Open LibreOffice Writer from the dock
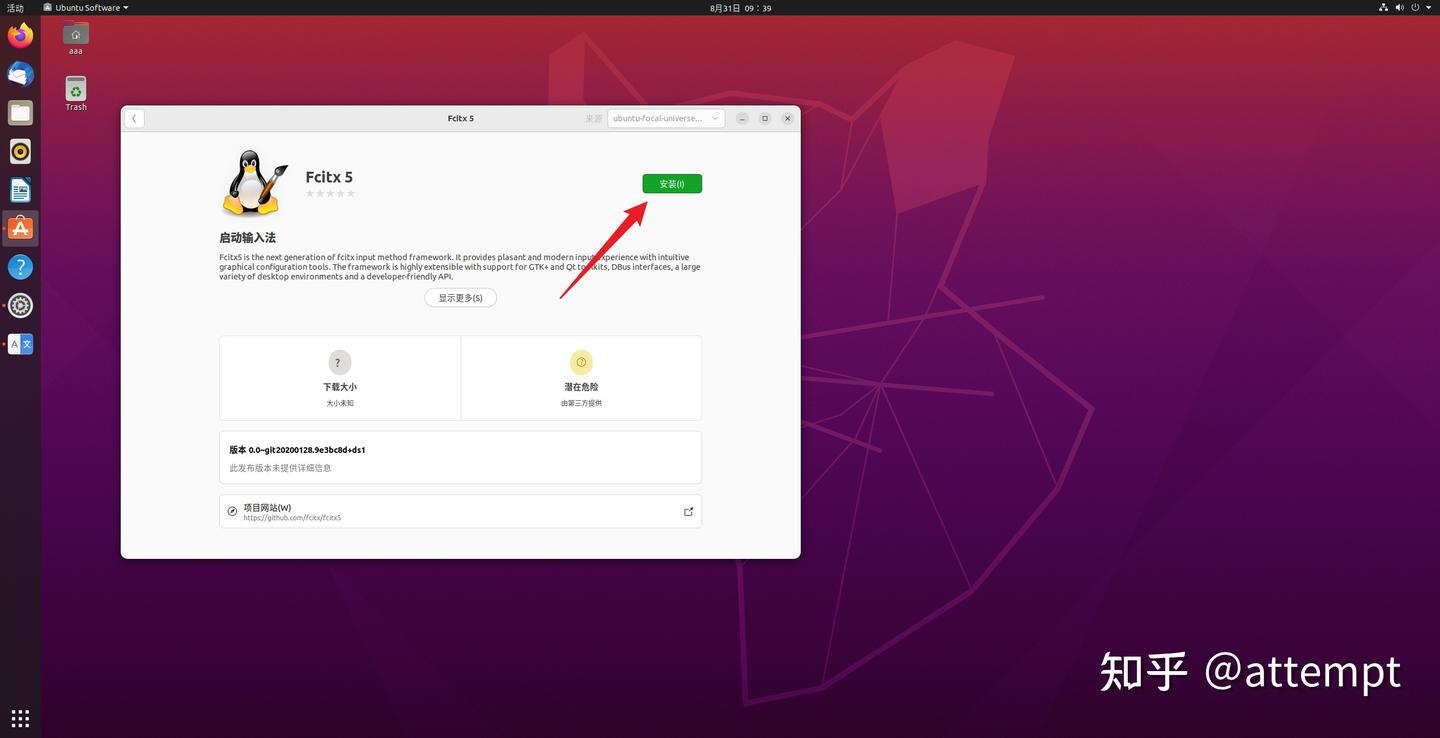 click(20, 189)
